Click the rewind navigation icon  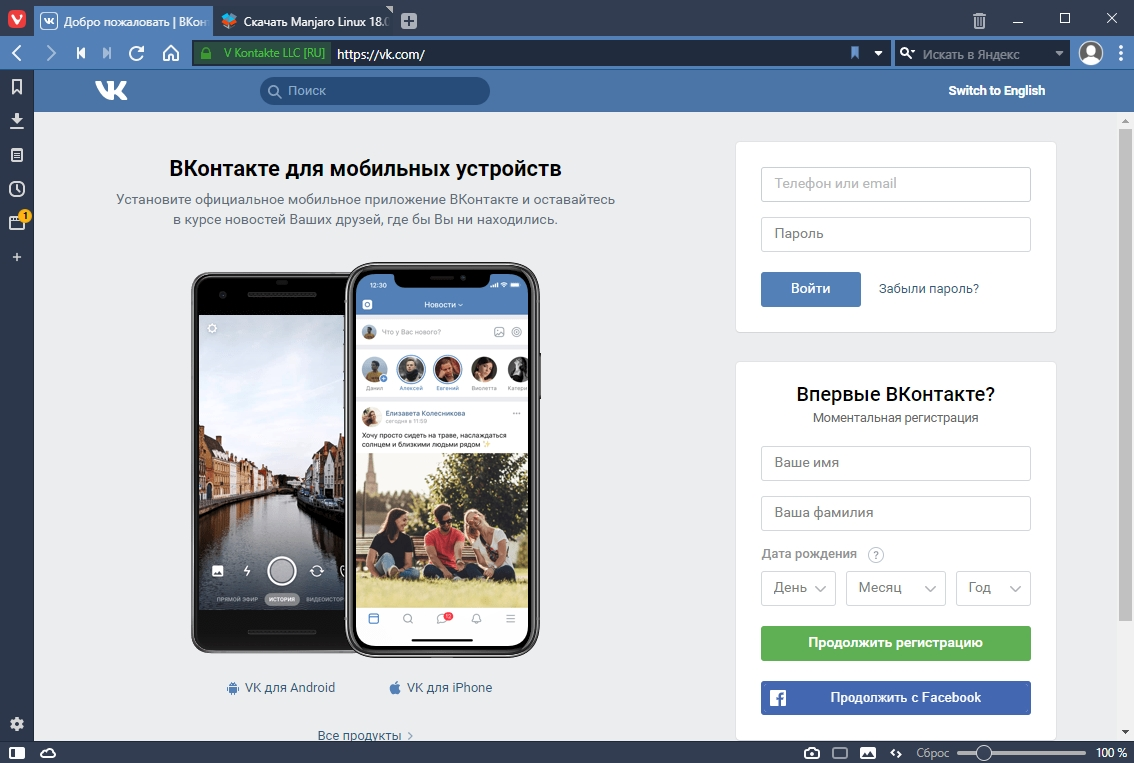point(81,53)
